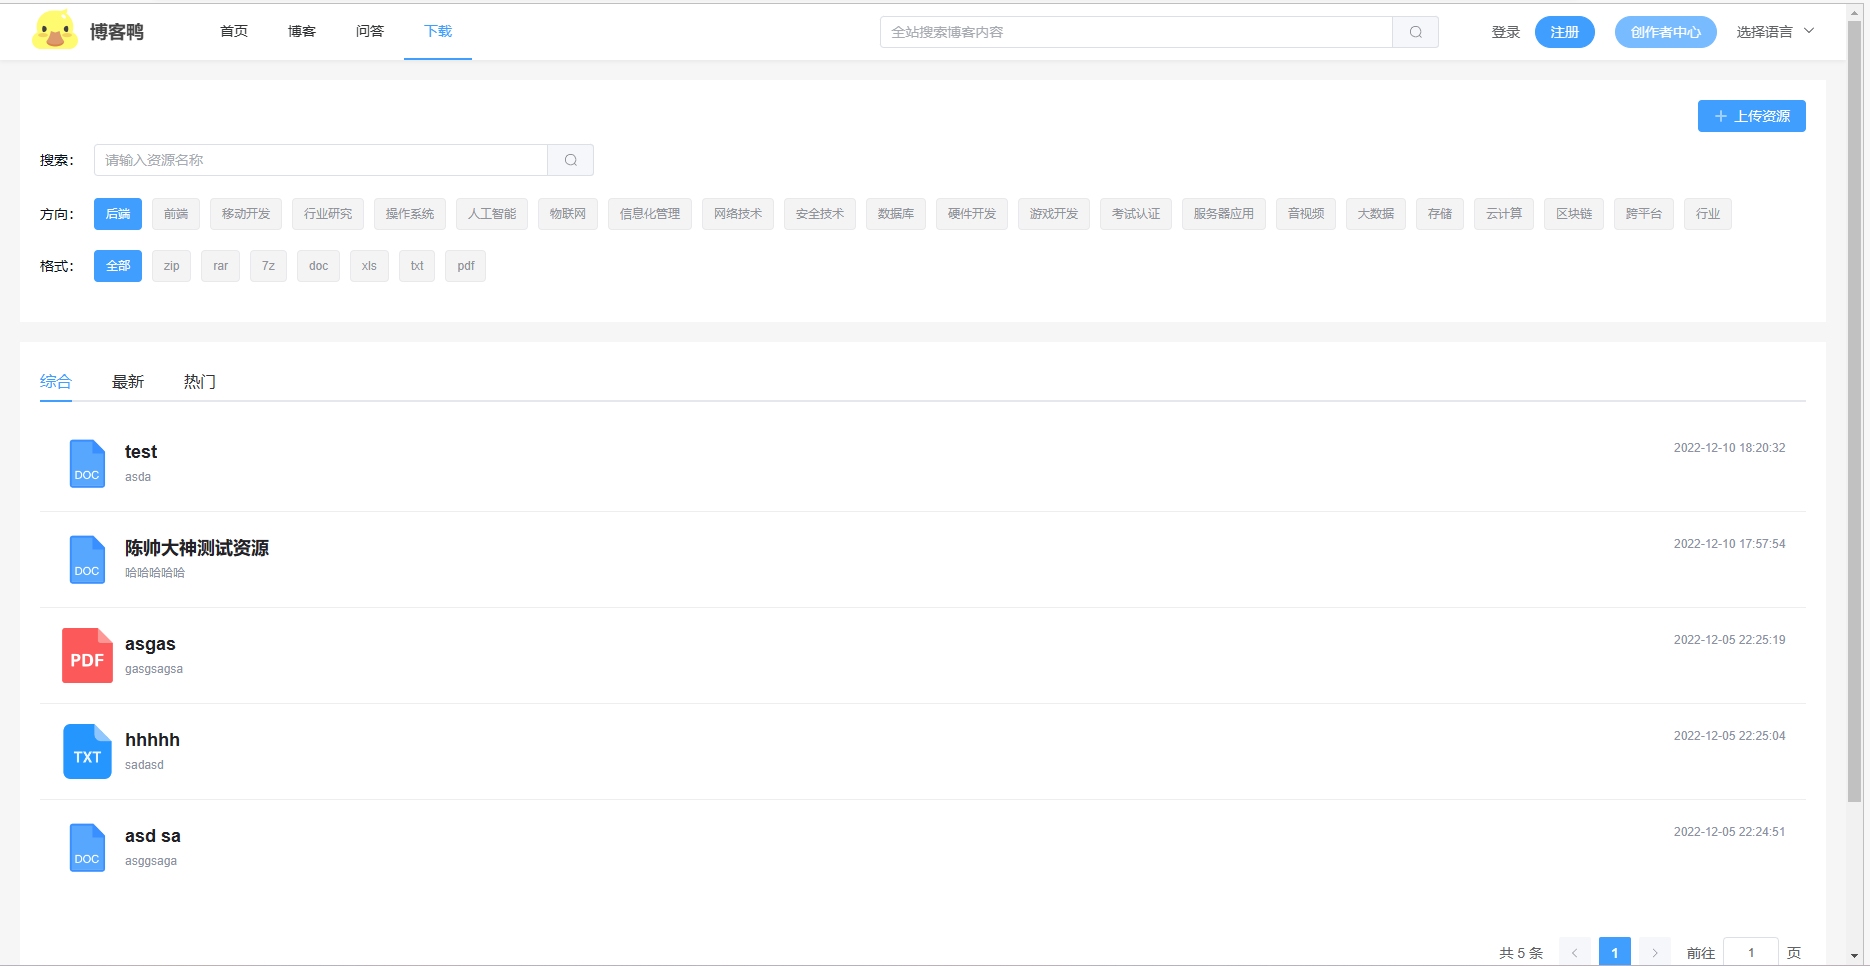1870x966 pixels.
Task: Filter by txt format
Action: coord(417,266)
